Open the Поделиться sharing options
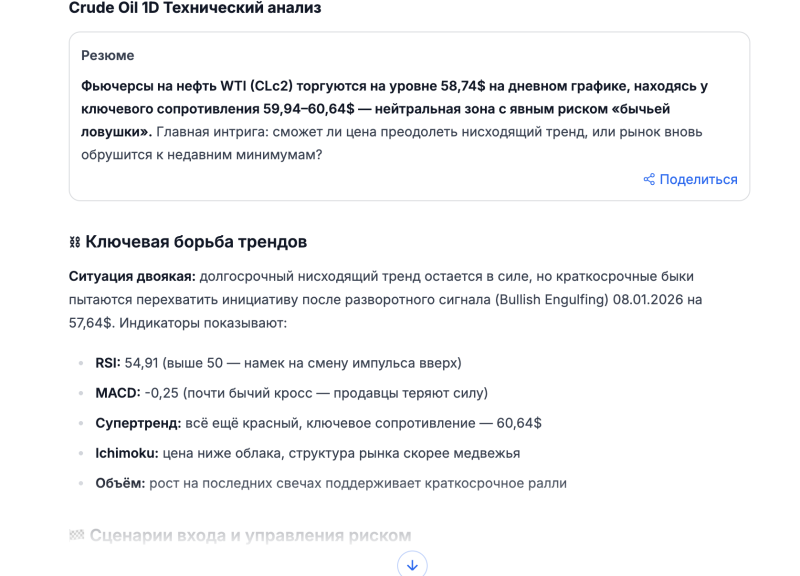The width and height of the screenshot is (800, 576). (697, 179)
